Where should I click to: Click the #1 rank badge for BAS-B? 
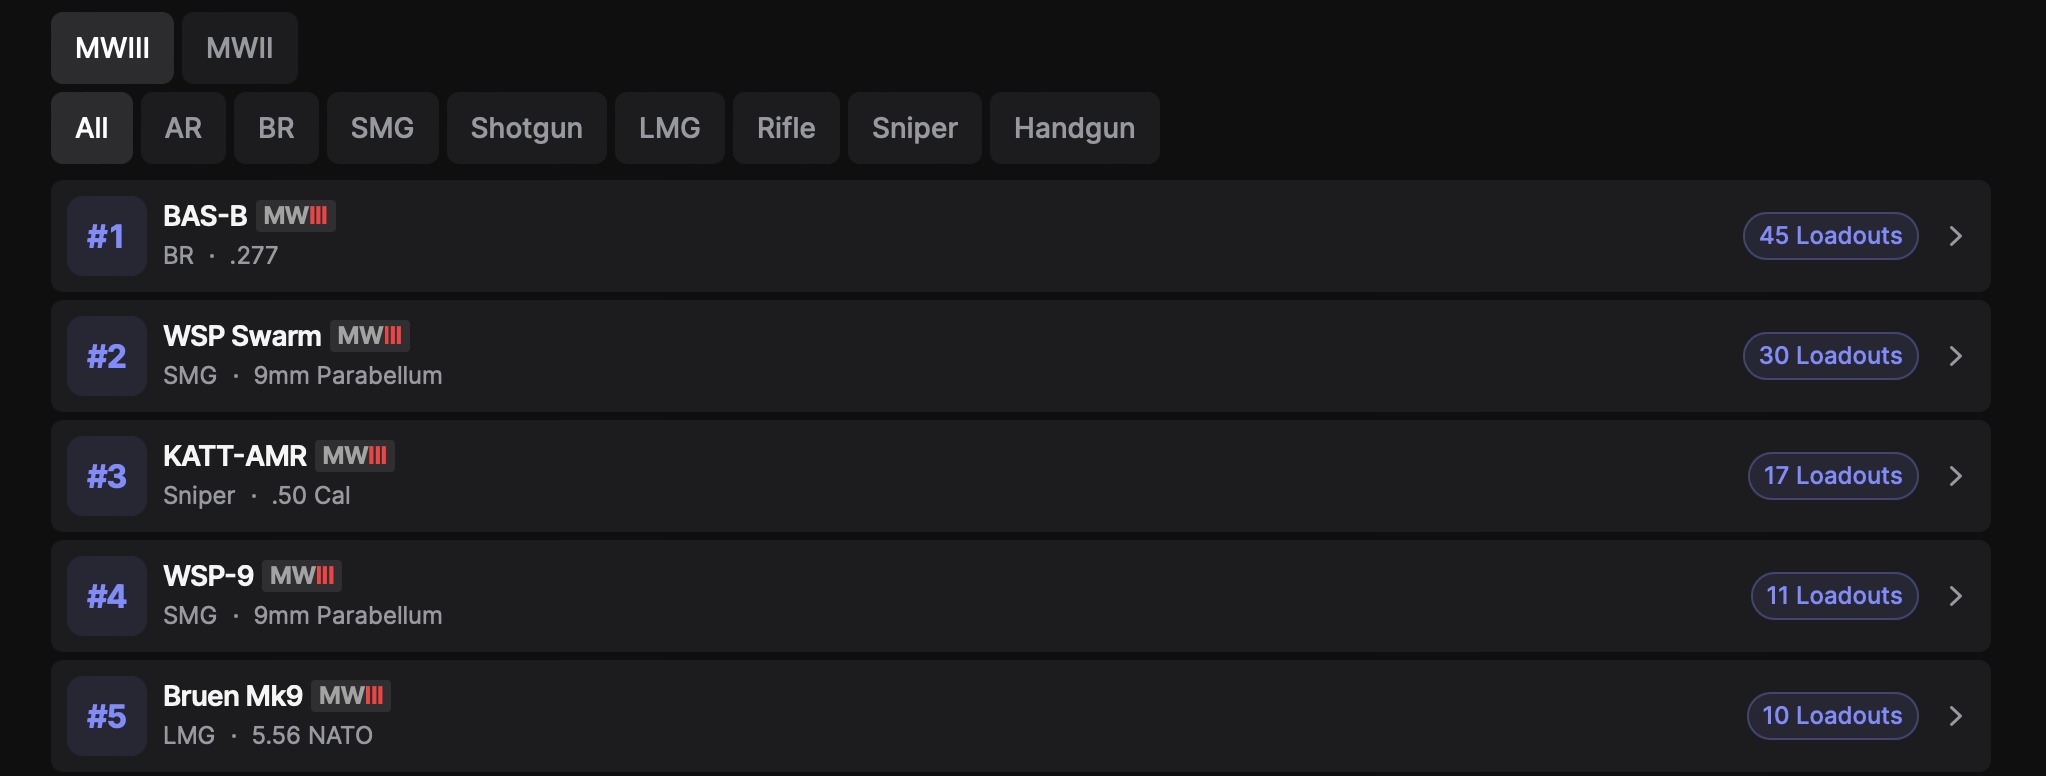(x=106, y=236)
